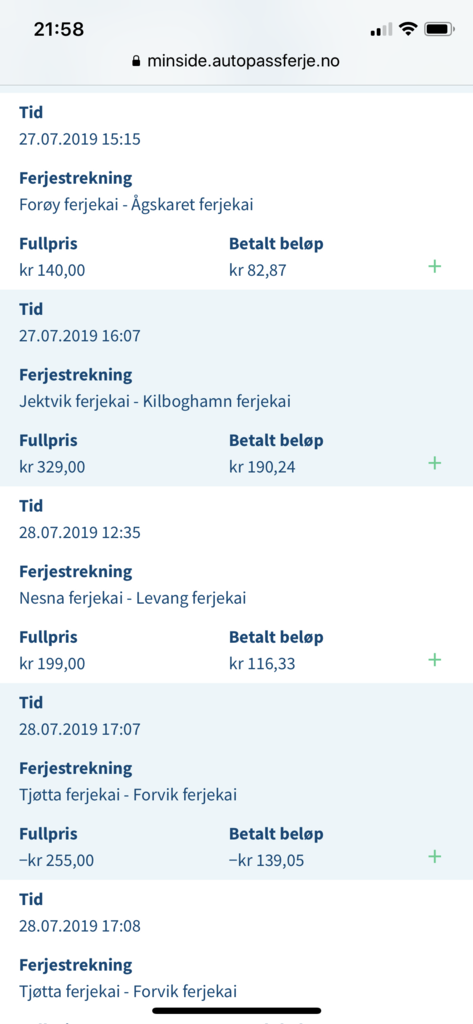Tap the 21:58 clock in status bar

coord(59,29)
